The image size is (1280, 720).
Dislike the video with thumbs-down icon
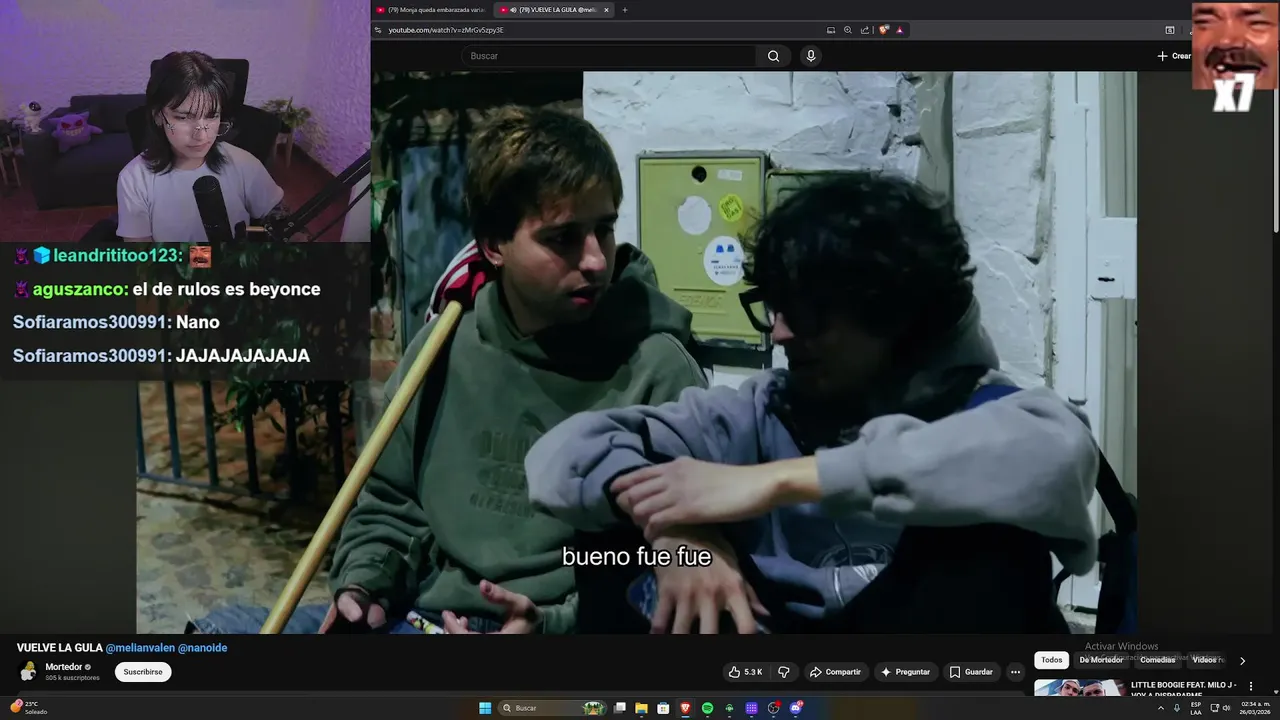pos(784,672)
